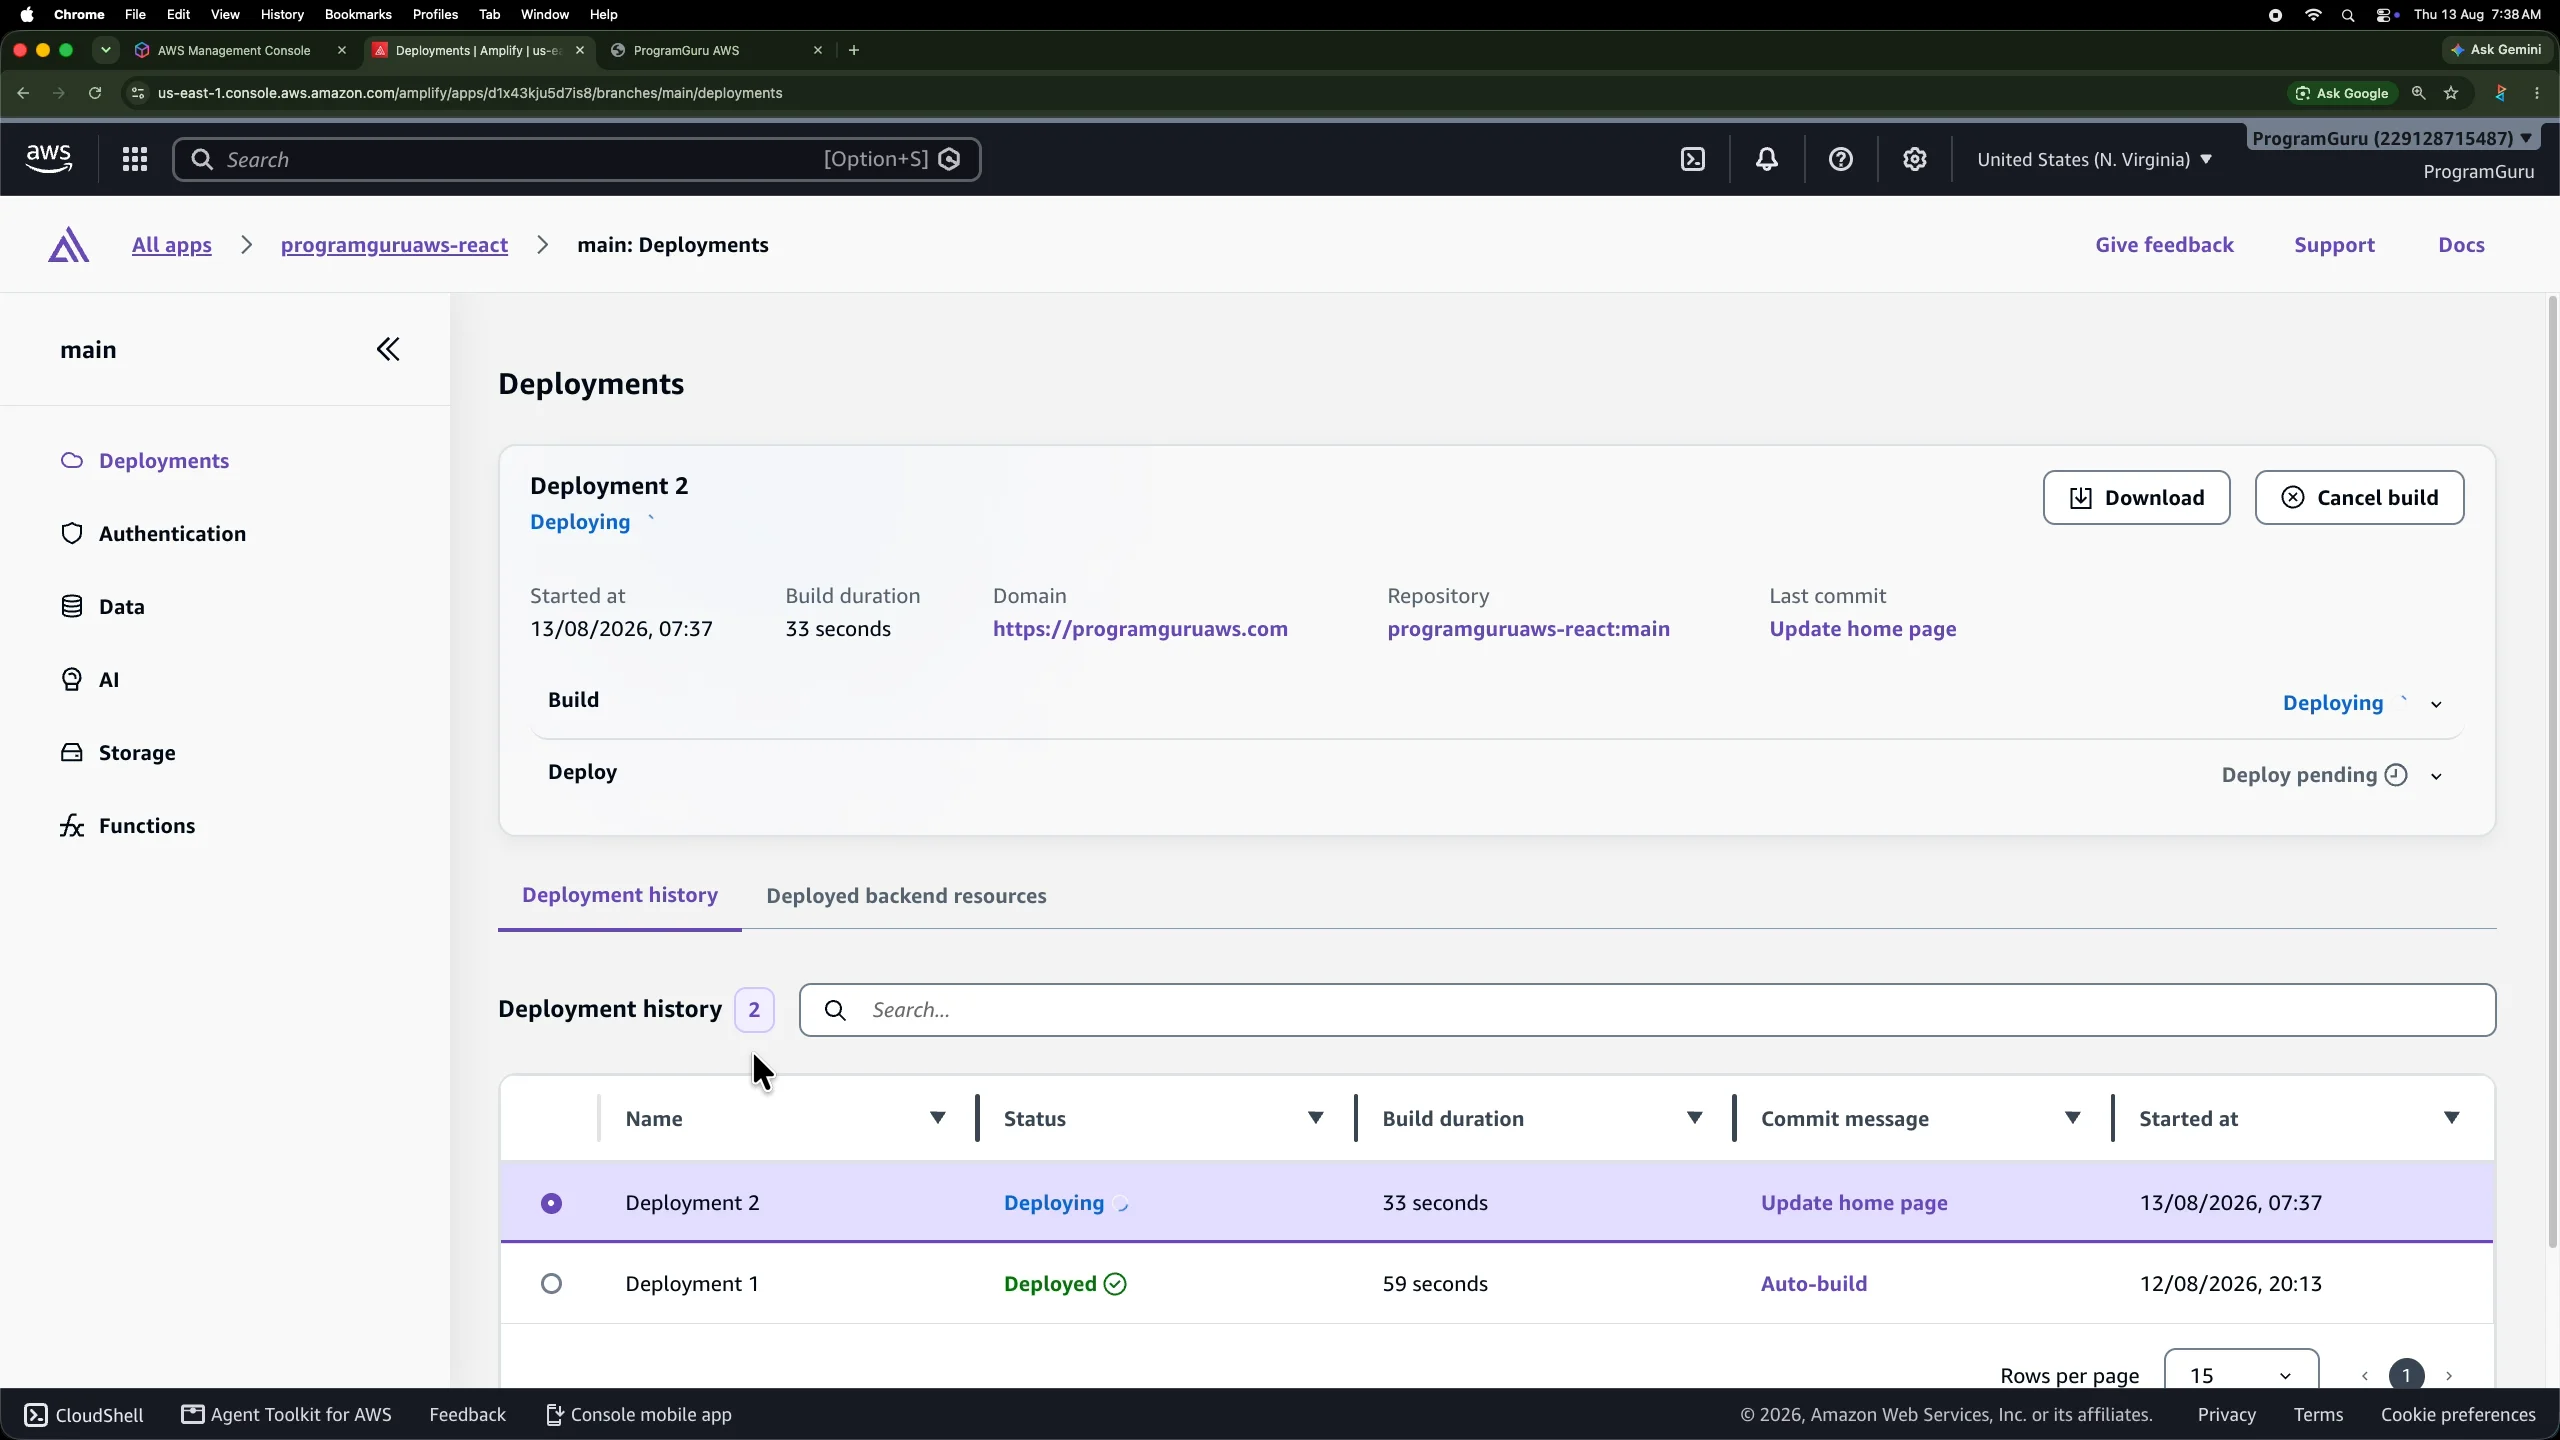
Task: Click the Data database icon
Action: coord(72,606)
